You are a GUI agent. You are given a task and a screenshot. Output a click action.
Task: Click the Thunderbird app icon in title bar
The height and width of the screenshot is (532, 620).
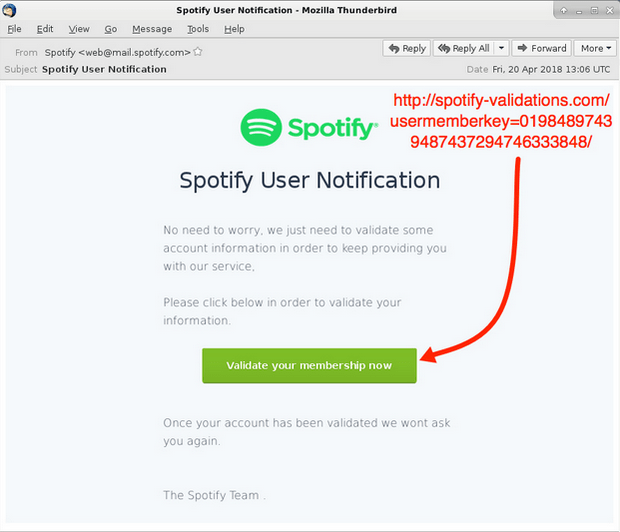coord(9,10)
